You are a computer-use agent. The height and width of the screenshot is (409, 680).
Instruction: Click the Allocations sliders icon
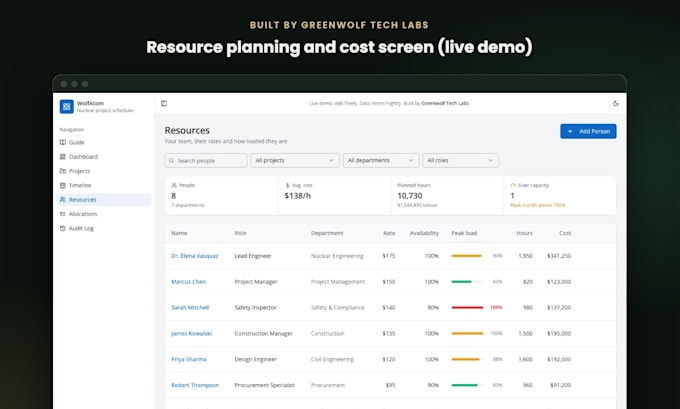coord(63,214)
